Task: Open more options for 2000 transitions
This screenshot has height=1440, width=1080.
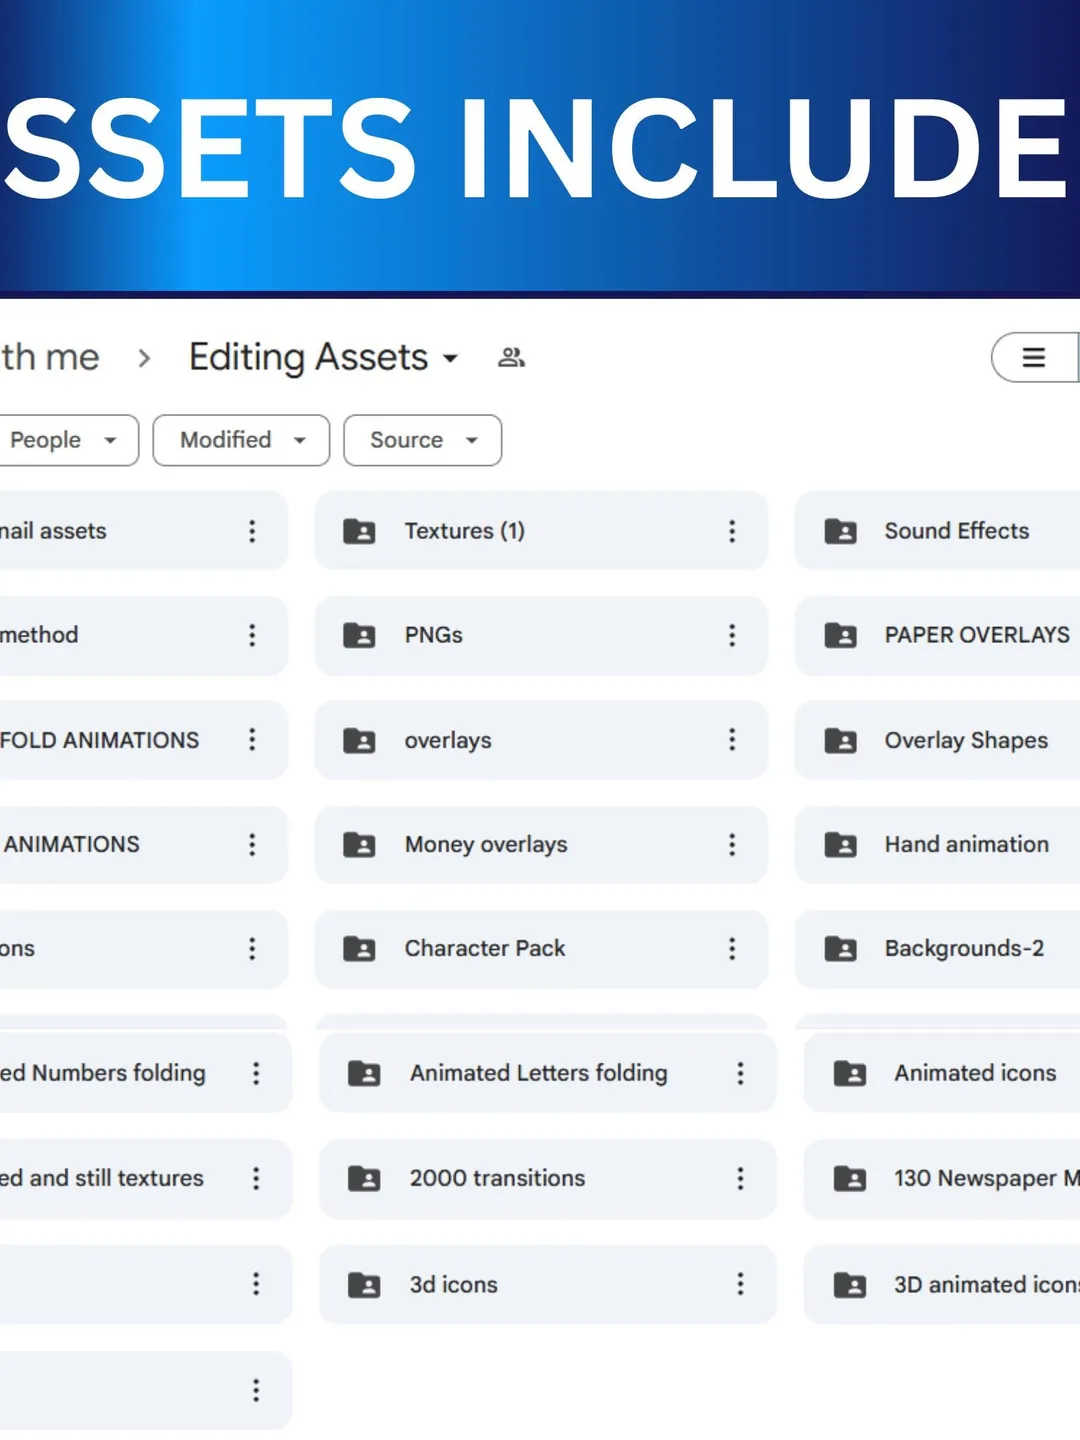Action: click(740, 1179)
